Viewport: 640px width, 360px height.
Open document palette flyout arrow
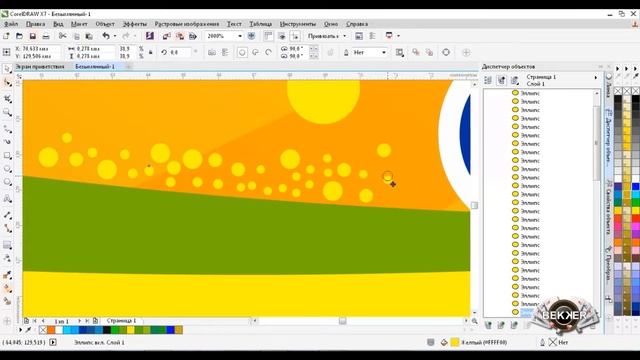point(20,330)
